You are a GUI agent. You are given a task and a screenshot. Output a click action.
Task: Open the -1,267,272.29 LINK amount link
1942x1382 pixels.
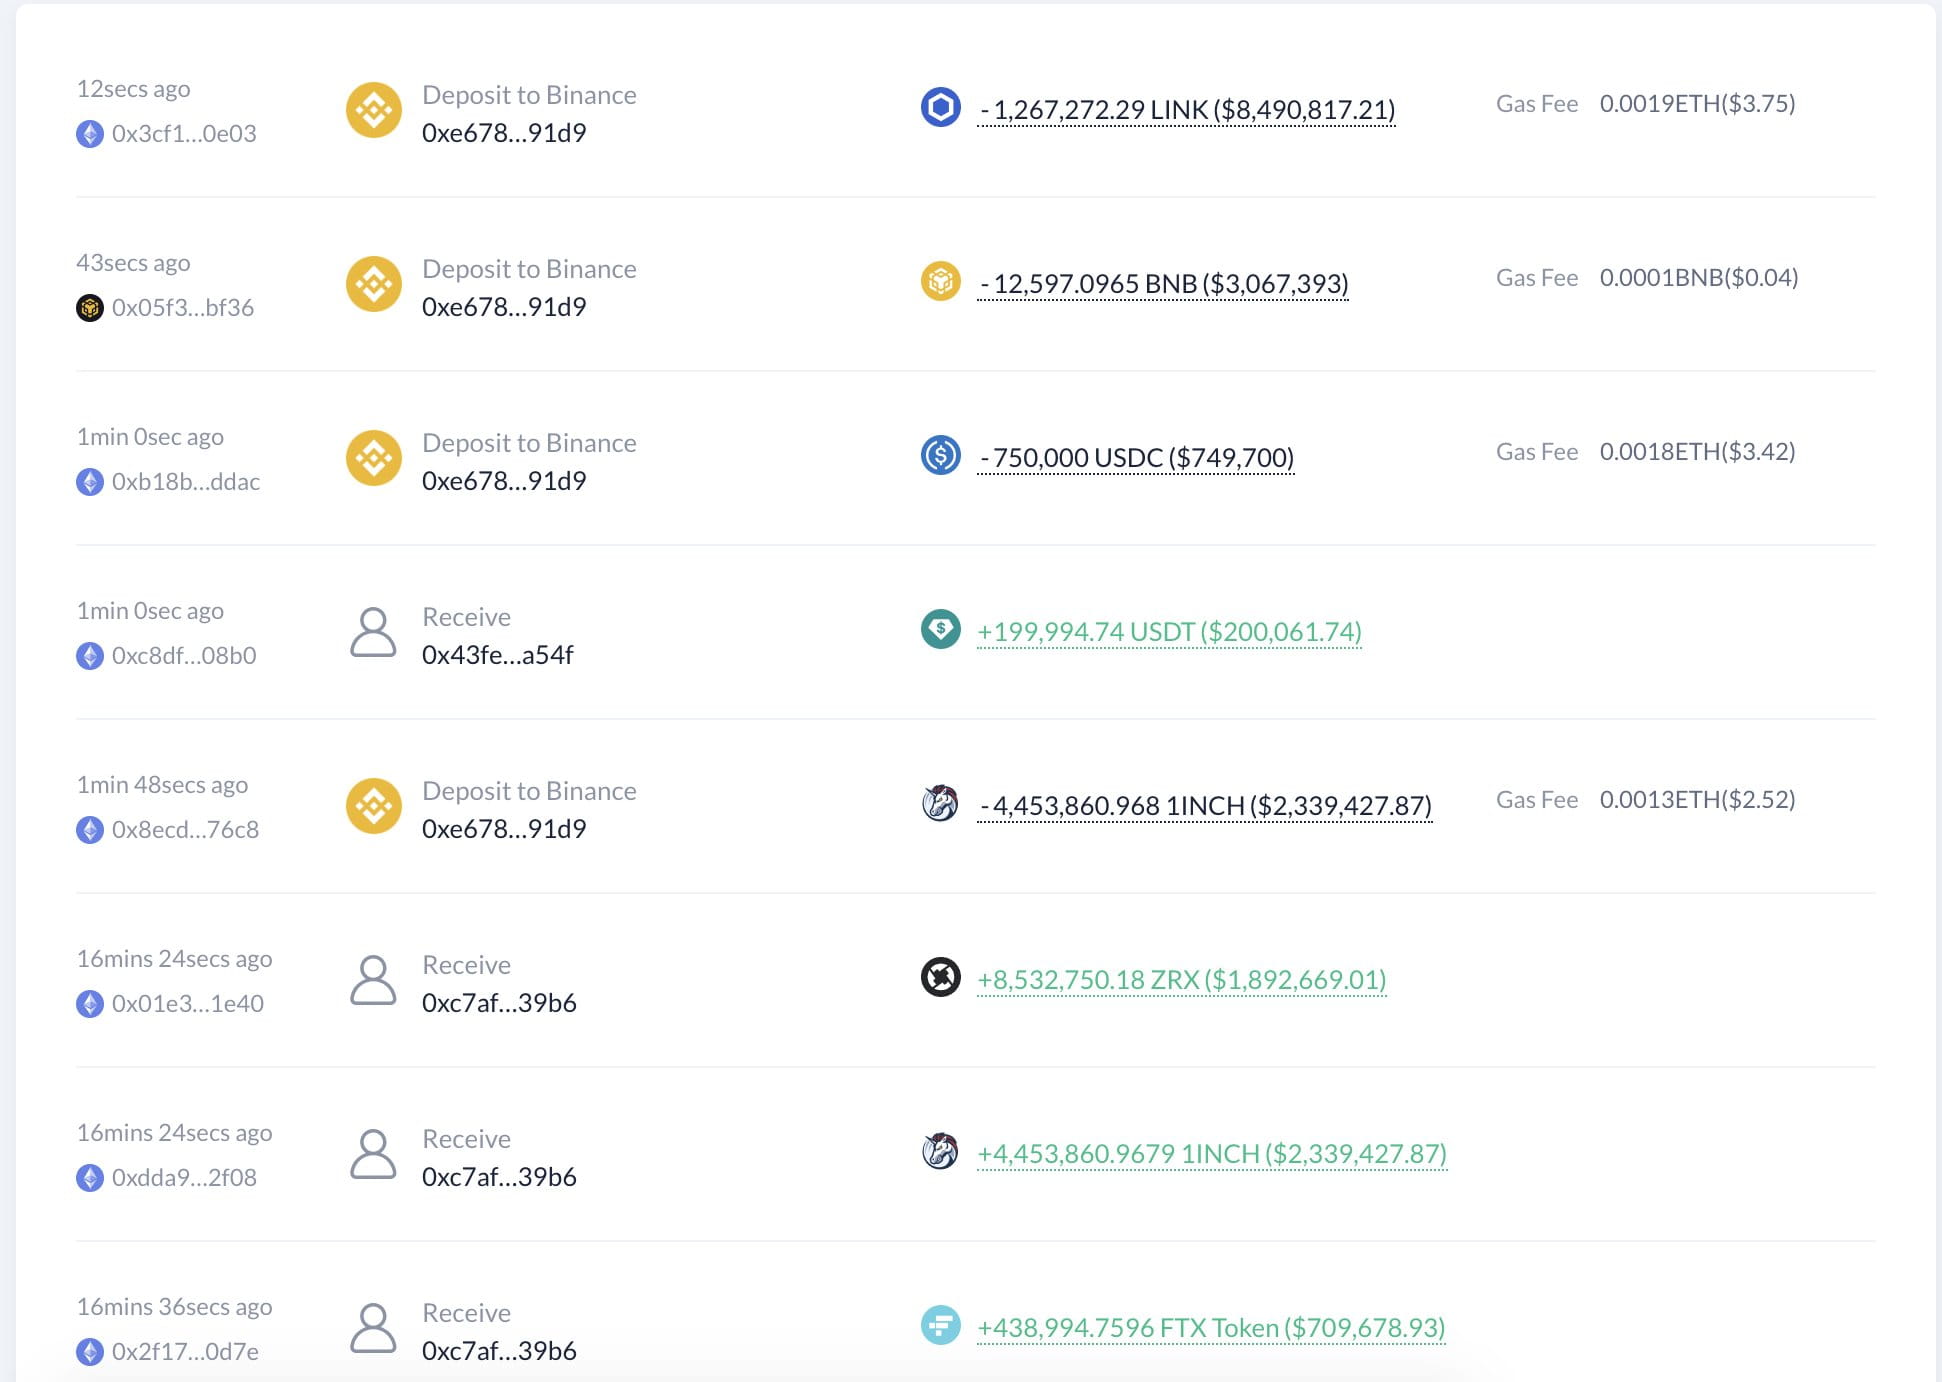[1186, 110]
